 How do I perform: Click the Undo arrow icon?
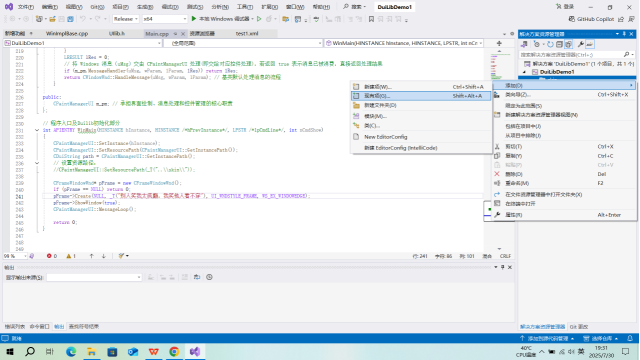[83, 19]
